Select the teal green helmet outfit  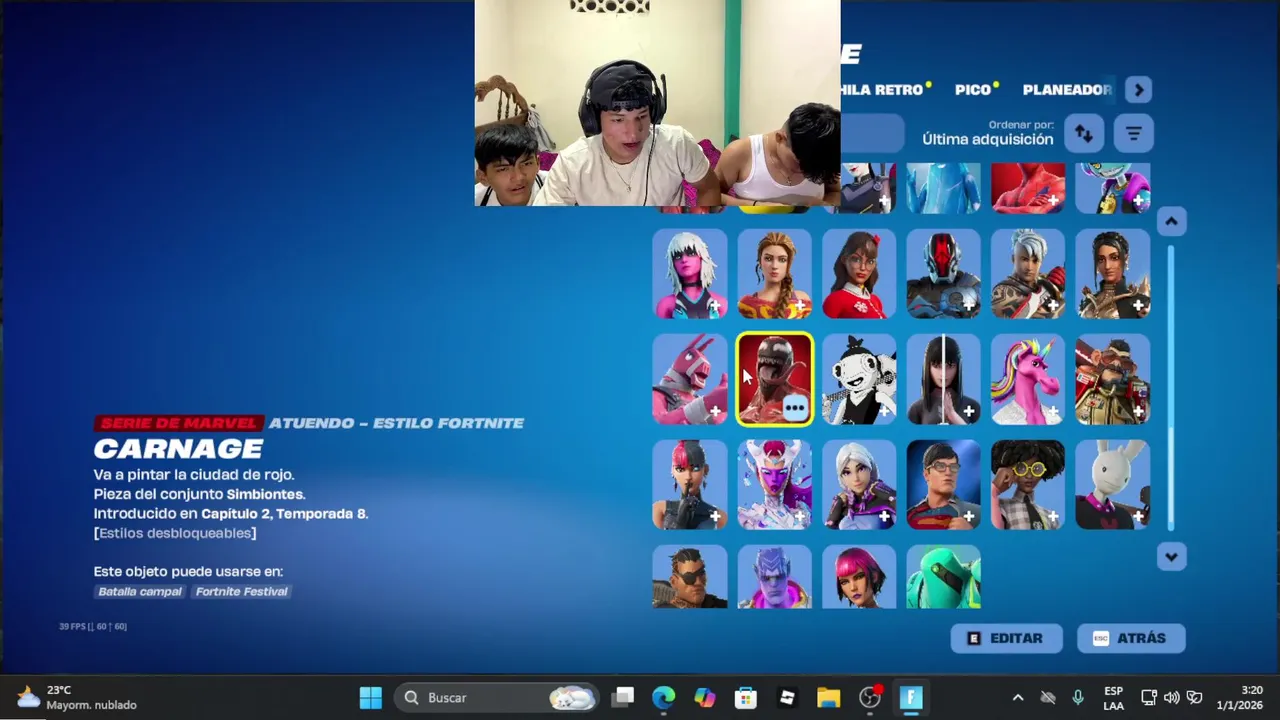coord(944,577)
